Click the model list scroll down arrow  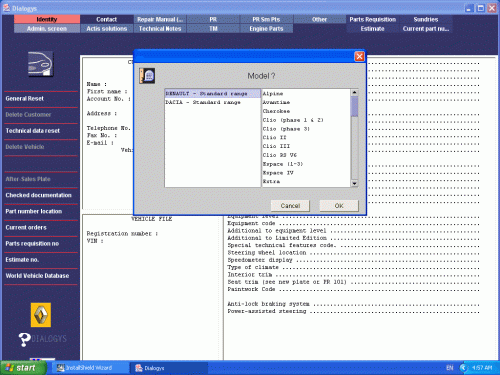[x=354, y=184]
